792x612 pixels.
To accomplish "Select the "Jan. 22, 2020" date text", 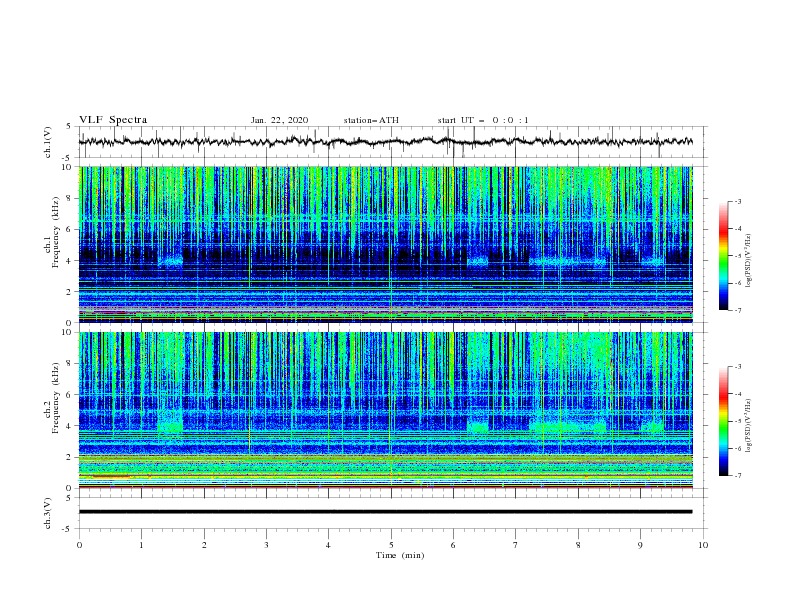I will click(279, 120).
